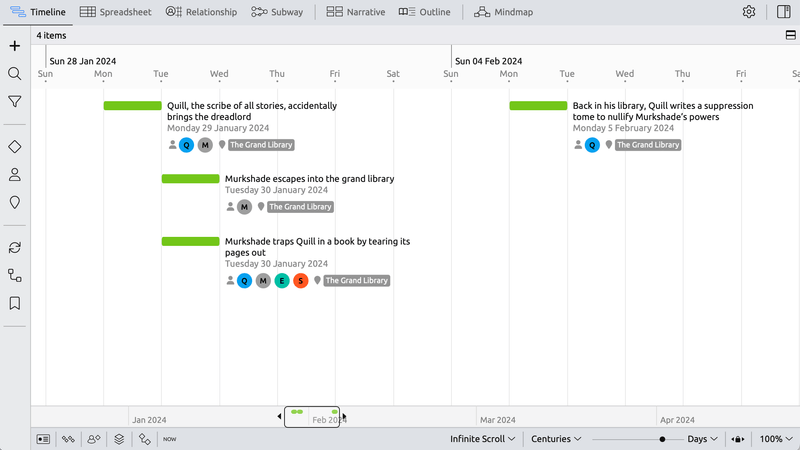Click the sync arrows icon in sidebar
The height and width of the screenshot is (450, 800).
[x=15, y=248]
